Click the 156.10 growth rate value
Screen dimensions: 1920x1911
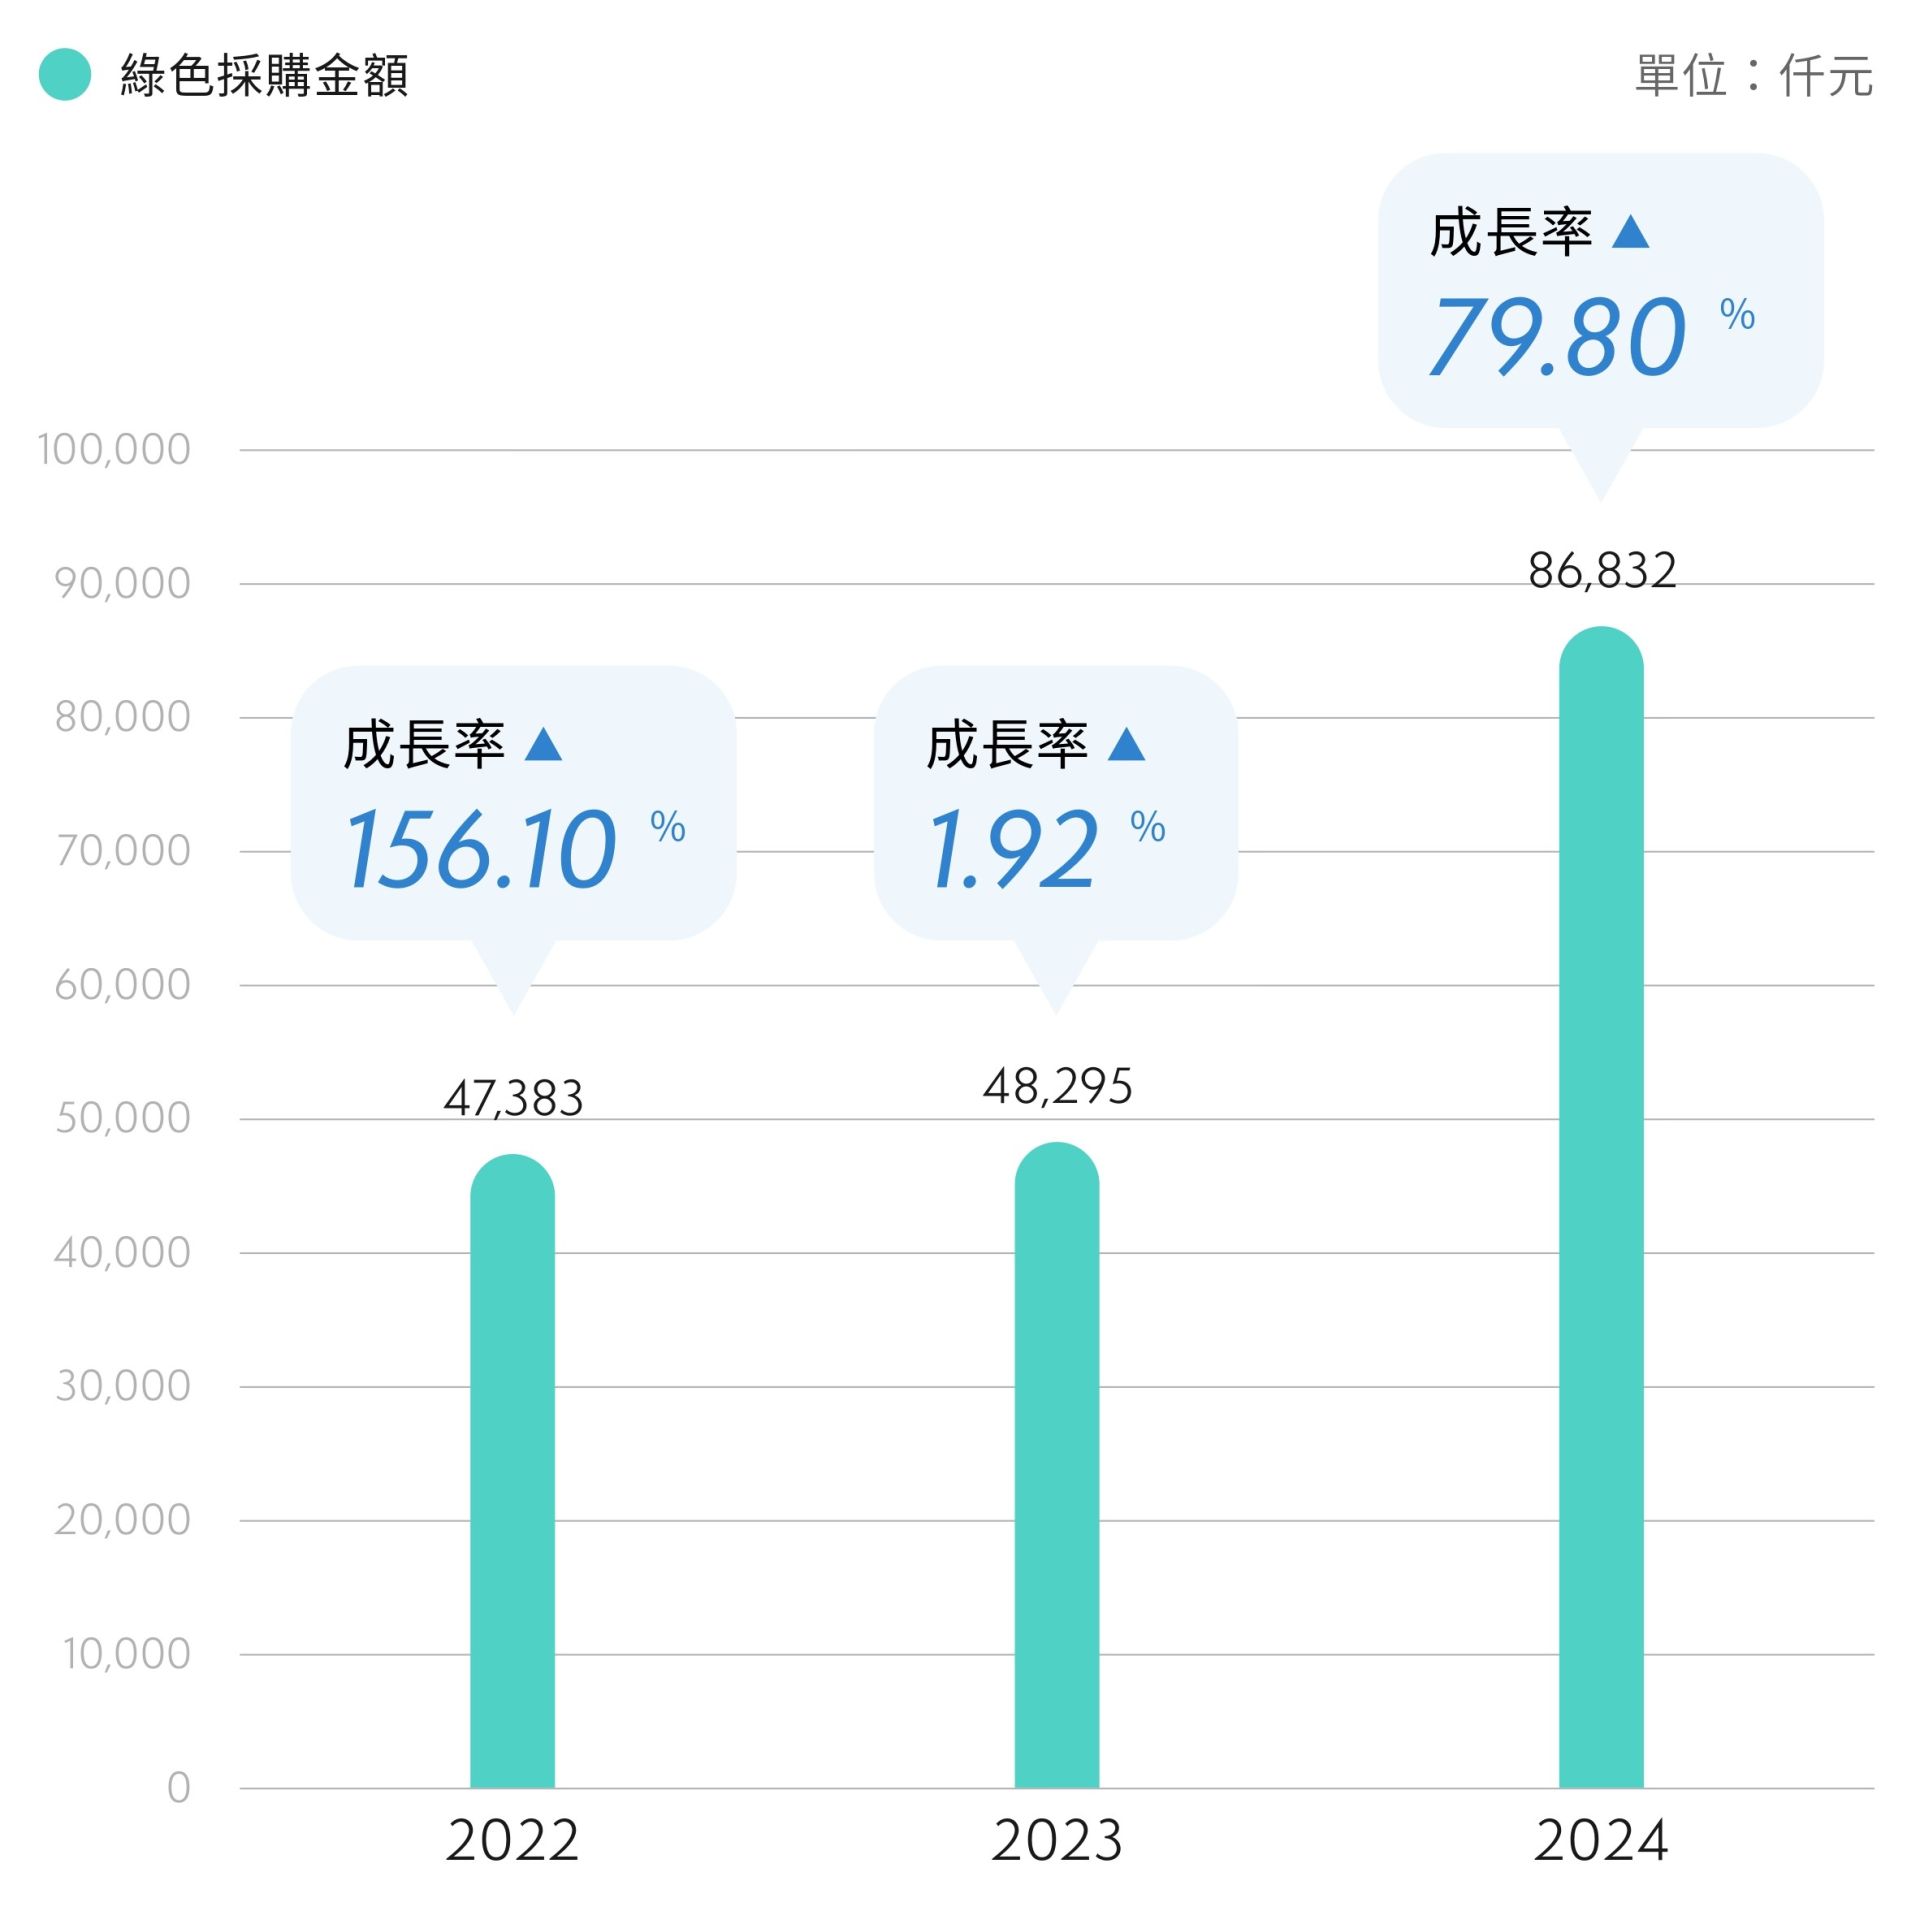[x=481, y=850]
